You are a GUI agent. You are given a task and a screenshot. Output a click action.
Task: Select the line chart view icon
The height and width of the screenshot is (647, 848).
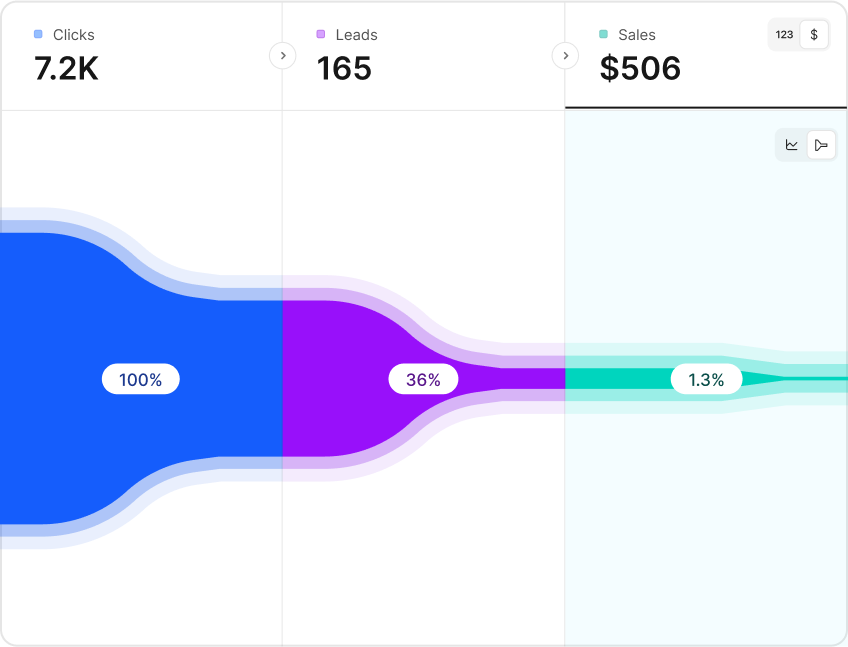coord(791,144)
